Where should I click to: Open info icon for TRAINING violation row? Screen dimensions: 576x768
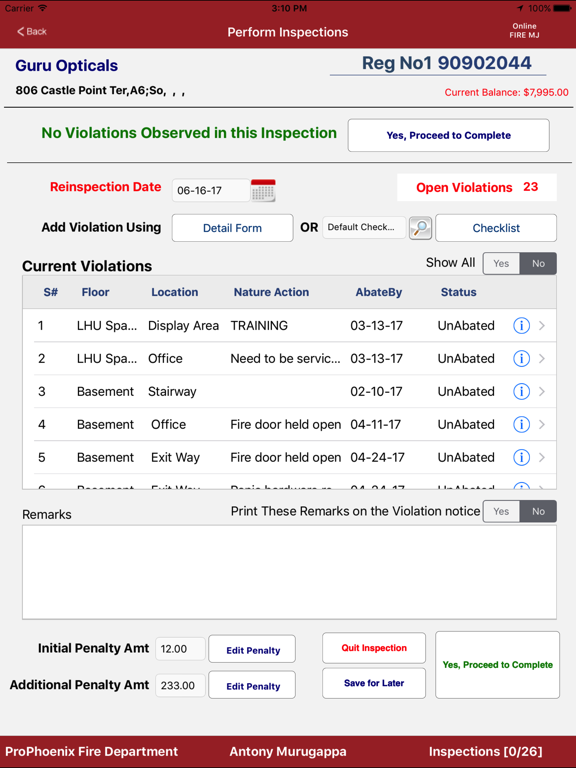click(x=521, y=326)
